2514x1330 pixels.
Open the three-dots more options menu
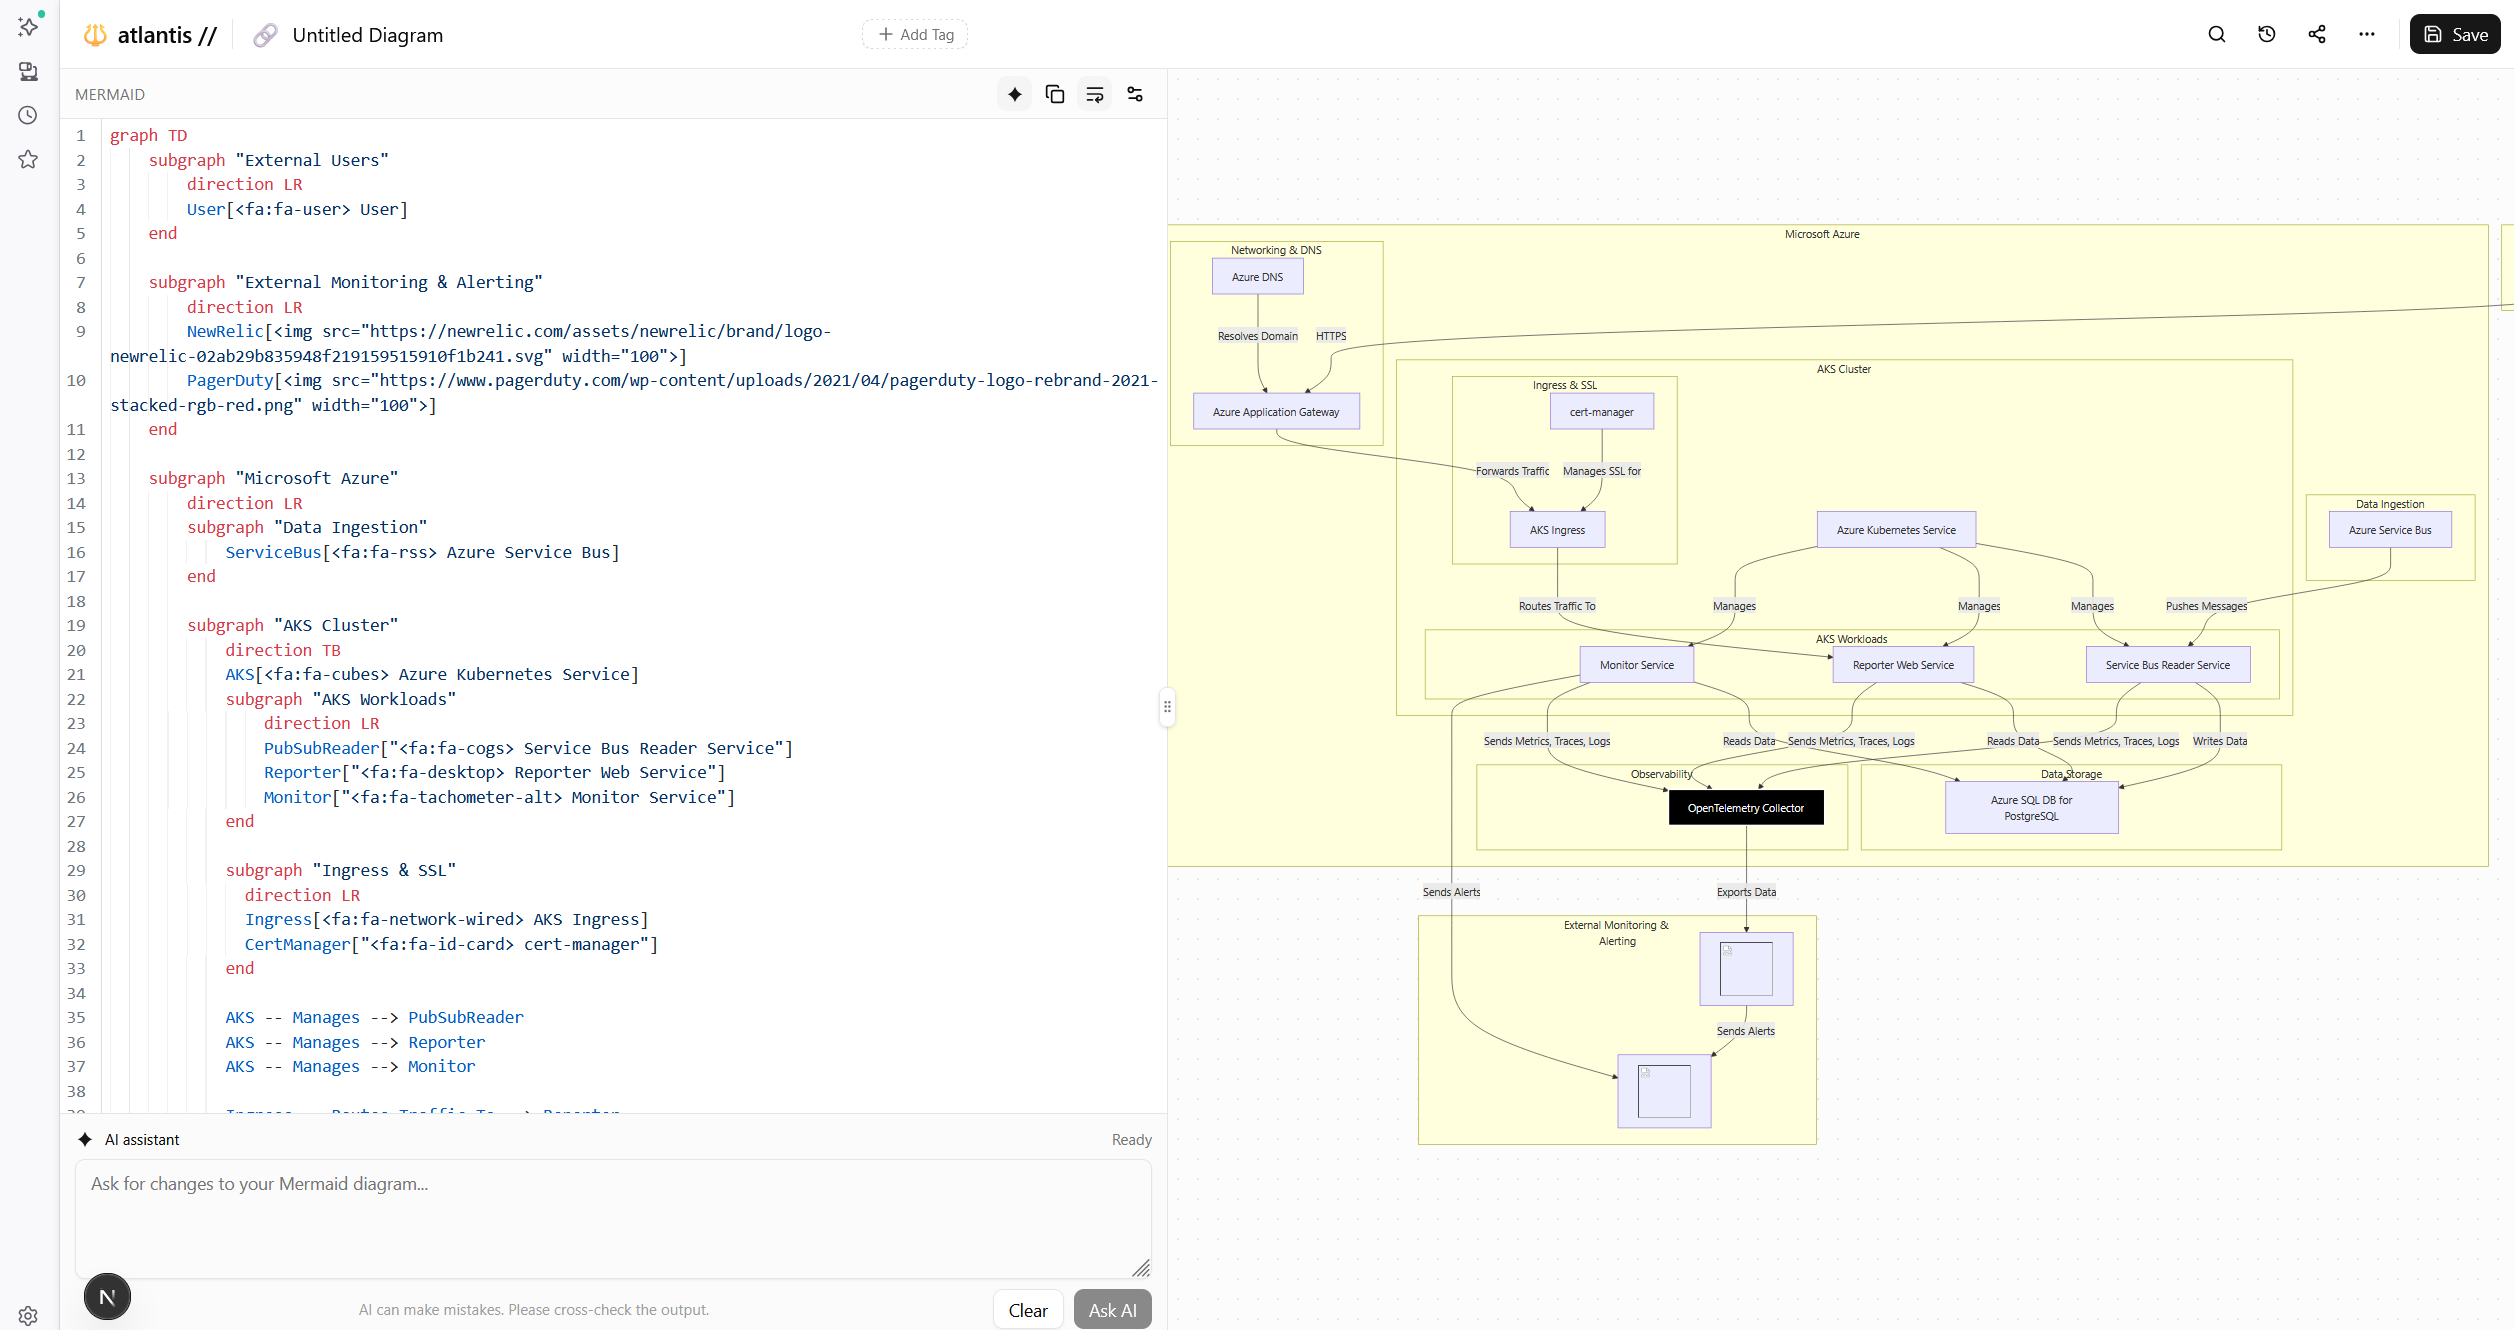(2366, 34)
